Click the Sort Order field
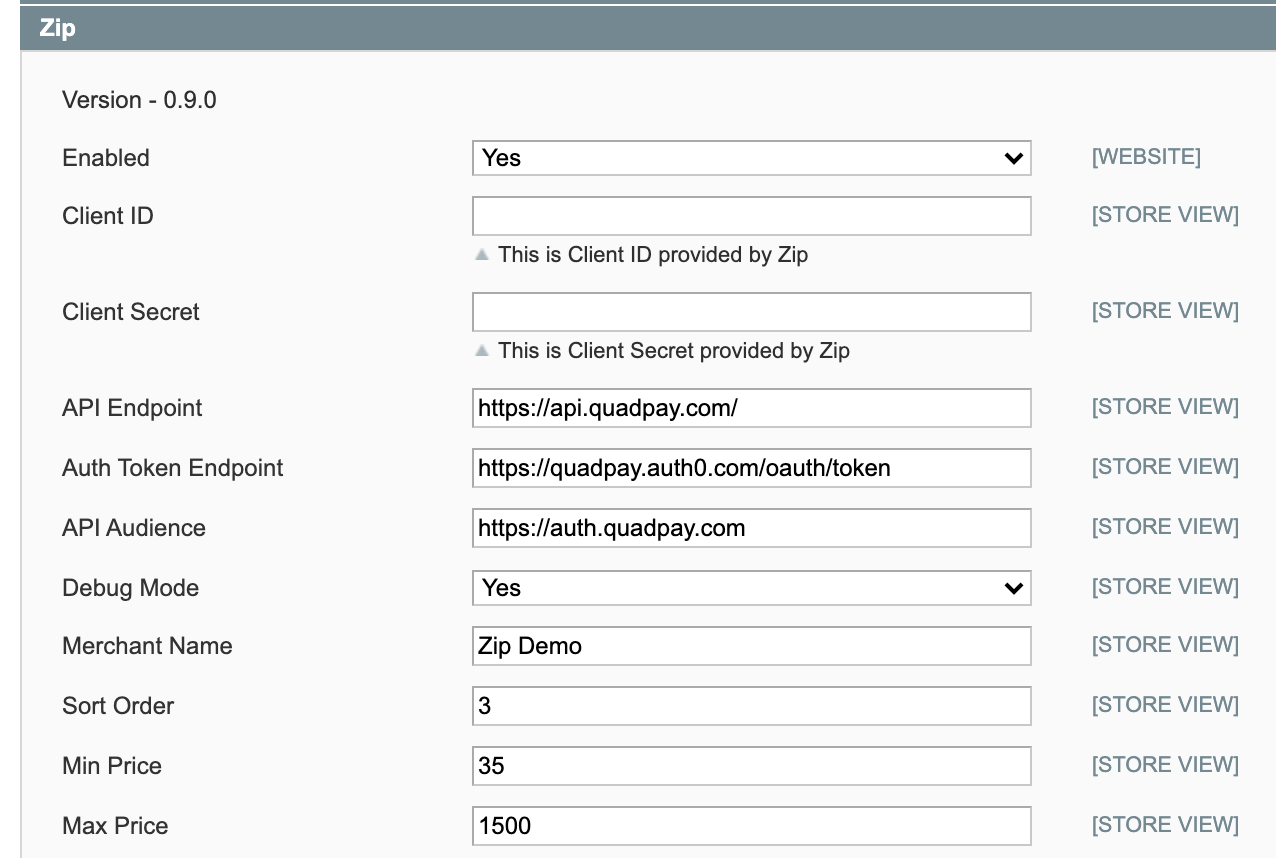 (751, 706)
